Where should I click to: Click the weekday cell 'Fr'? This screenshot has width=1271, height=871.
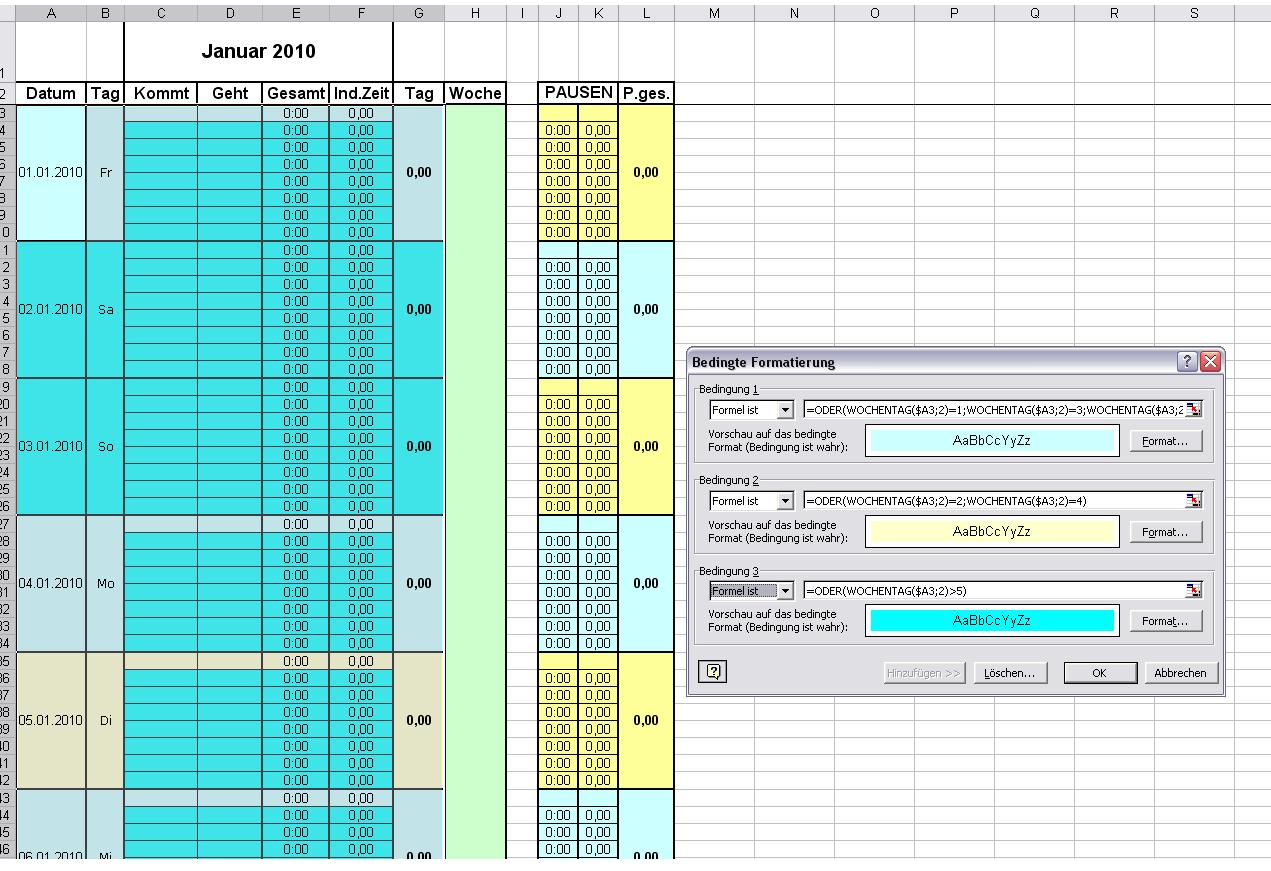105,172
